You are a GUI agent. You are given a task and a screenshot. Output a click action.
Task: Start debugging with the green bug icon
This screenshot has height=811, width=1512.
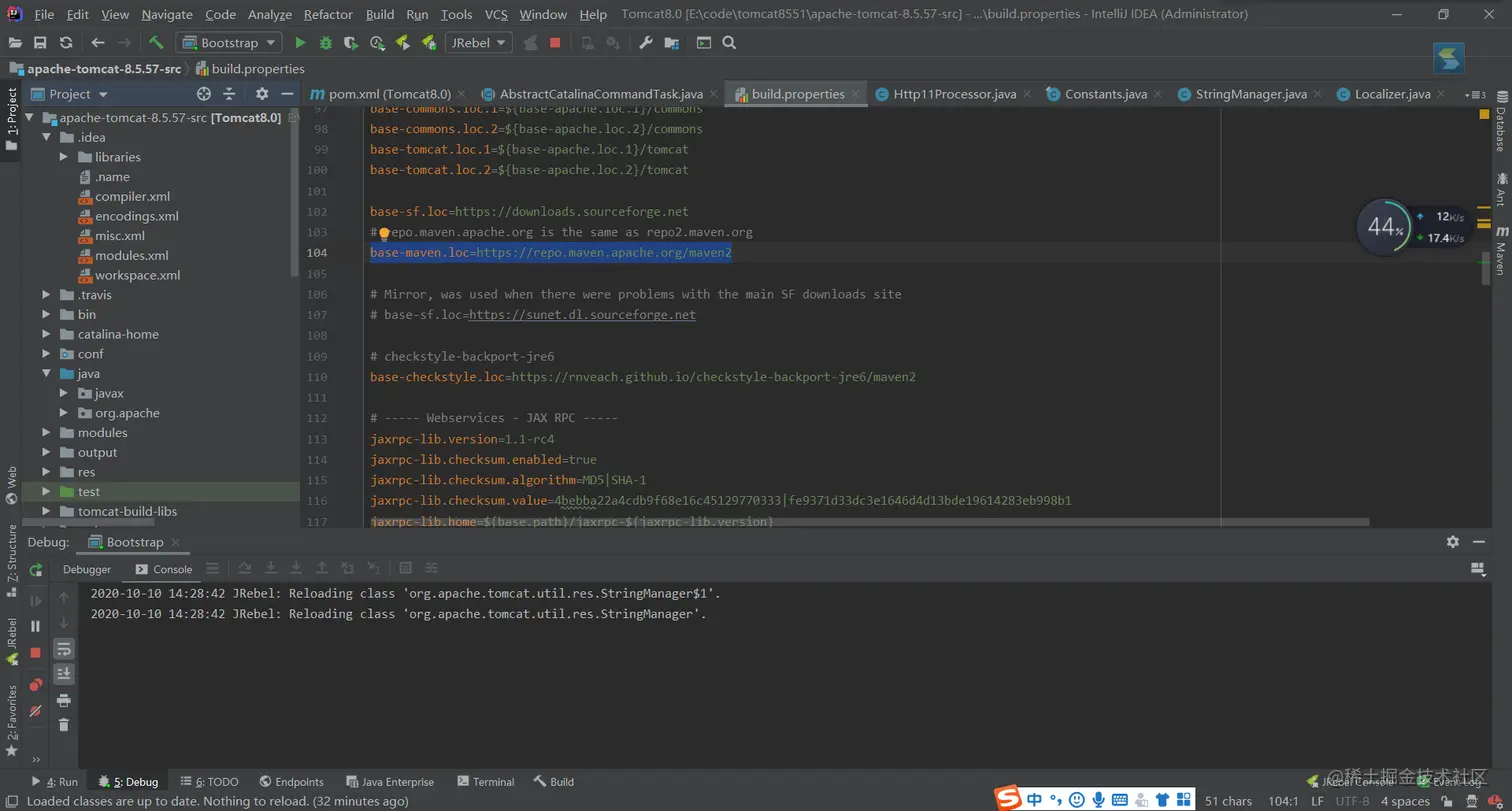[326, 43]
